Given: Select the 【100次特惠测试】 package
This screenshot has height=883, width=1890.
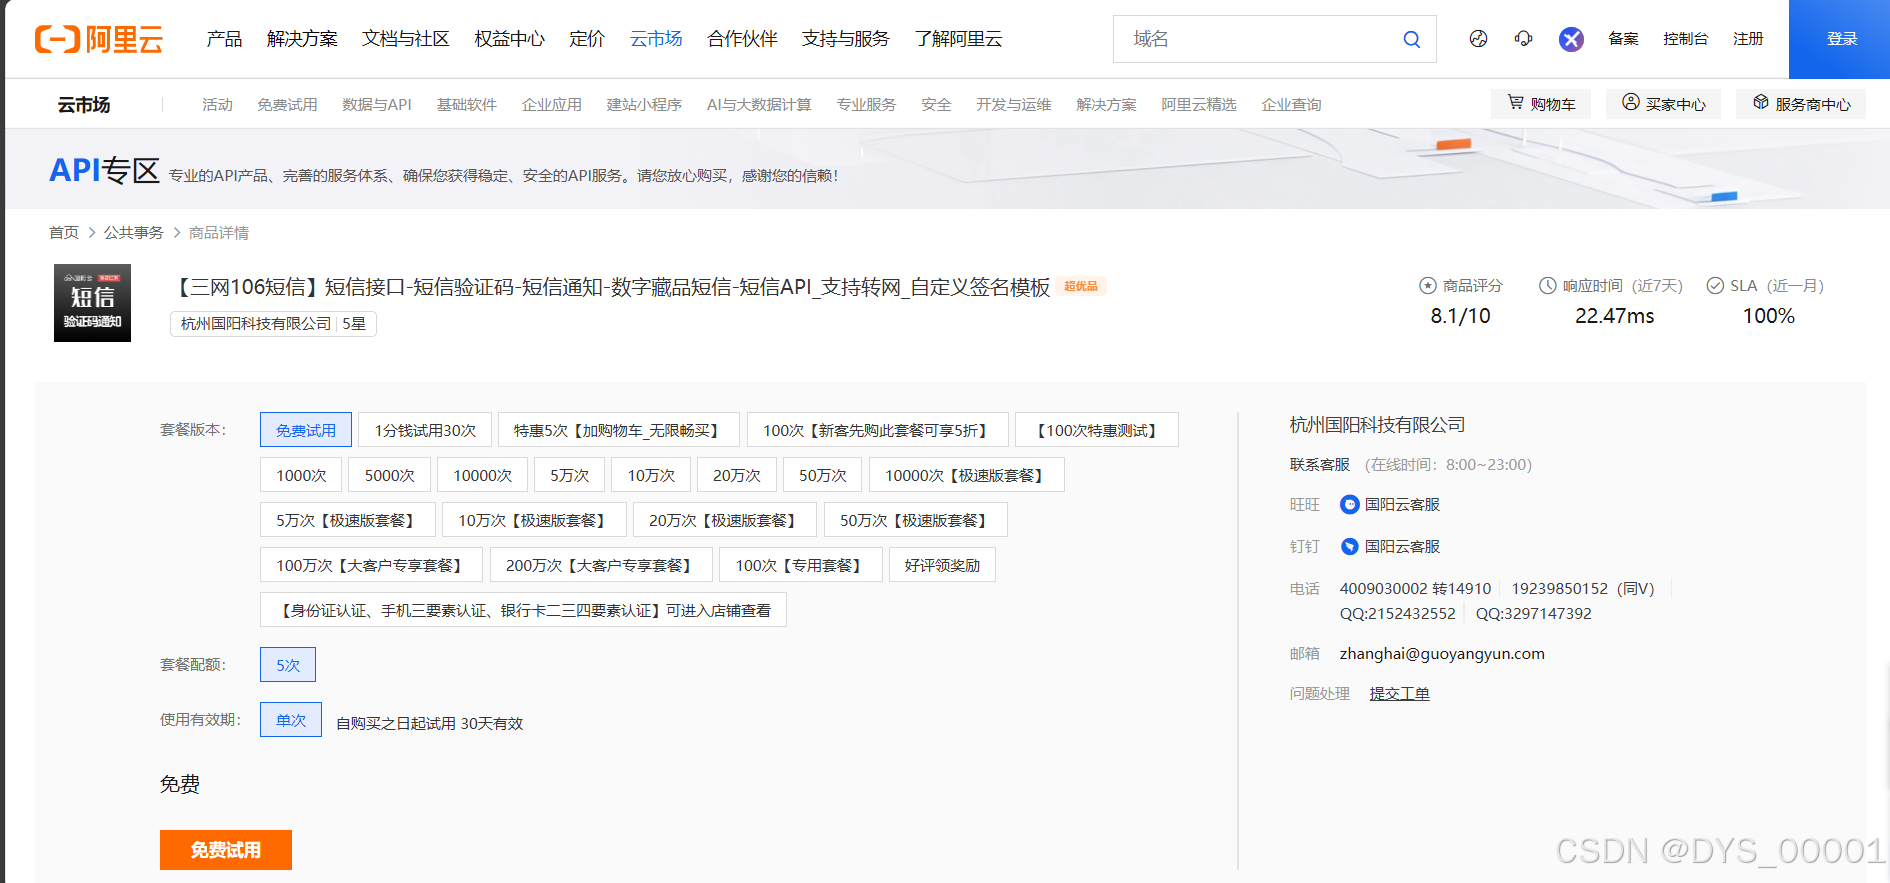Looking at the screenshot, I should tap(1096, 430).
